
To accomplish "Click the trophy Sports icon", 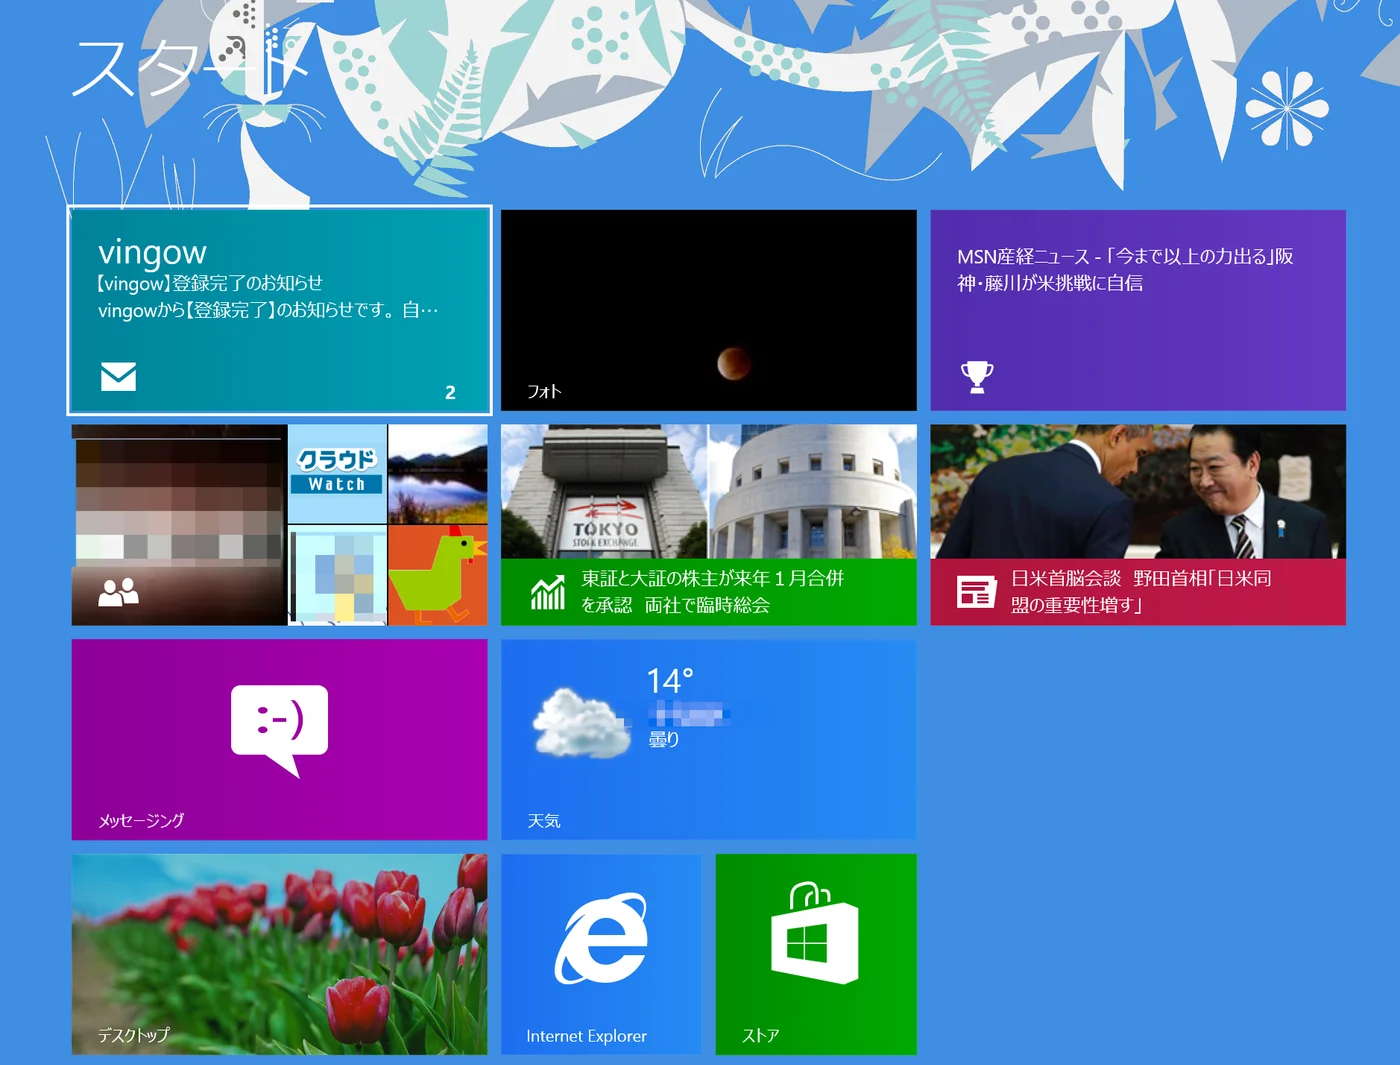I will pos(977,376).
